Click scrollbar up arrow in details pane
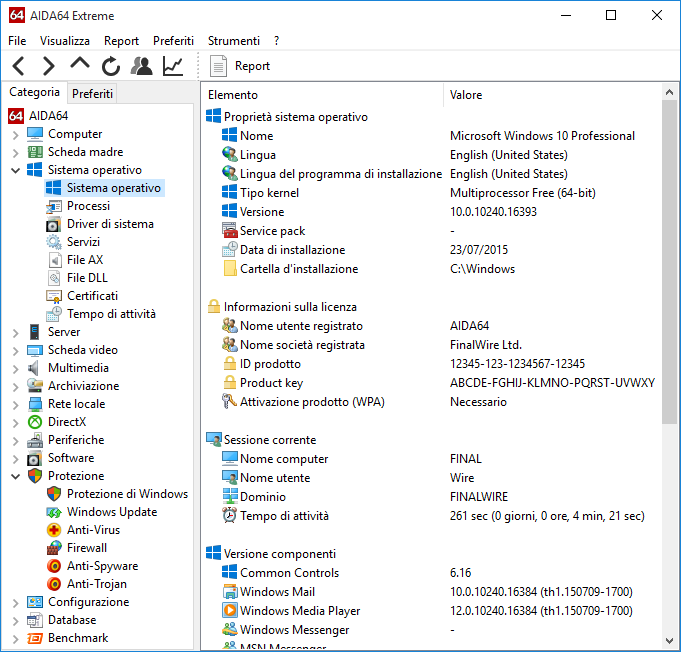 [669, 92]
